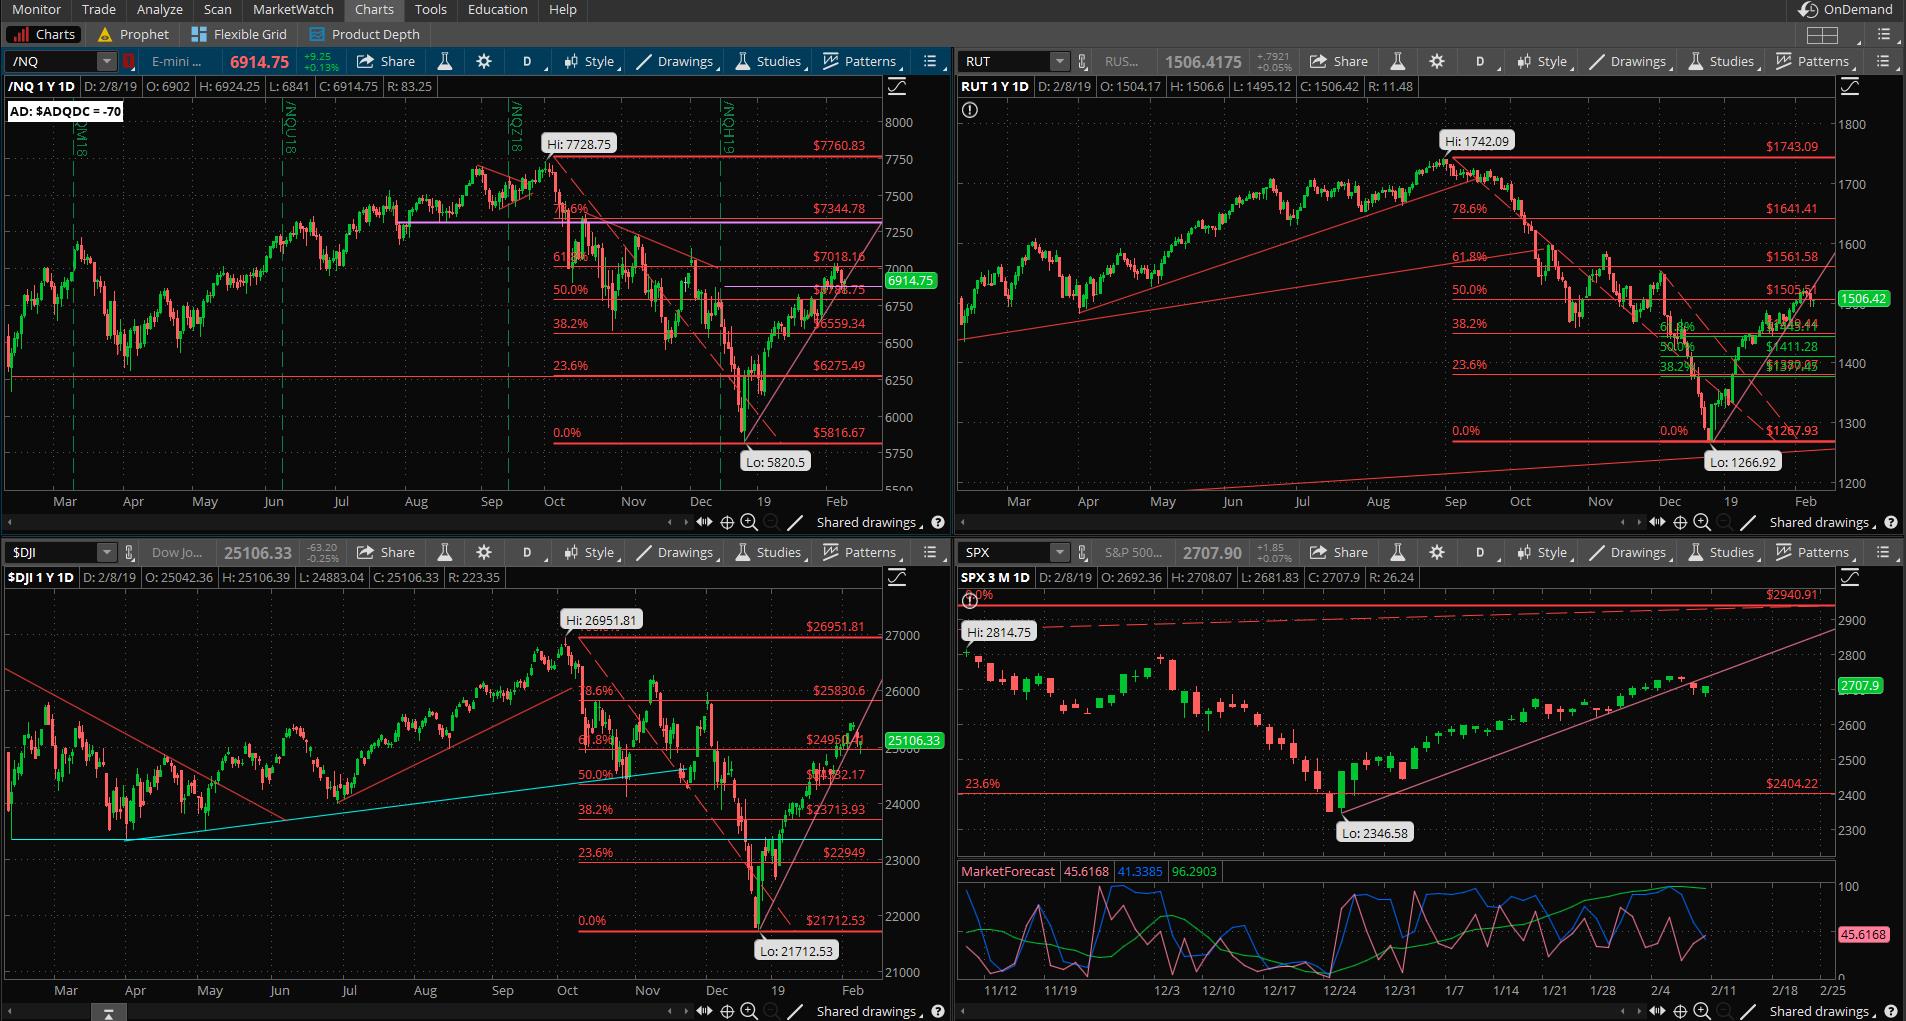Open the D timeframe menu on /NQ chart

coord(528,61)
